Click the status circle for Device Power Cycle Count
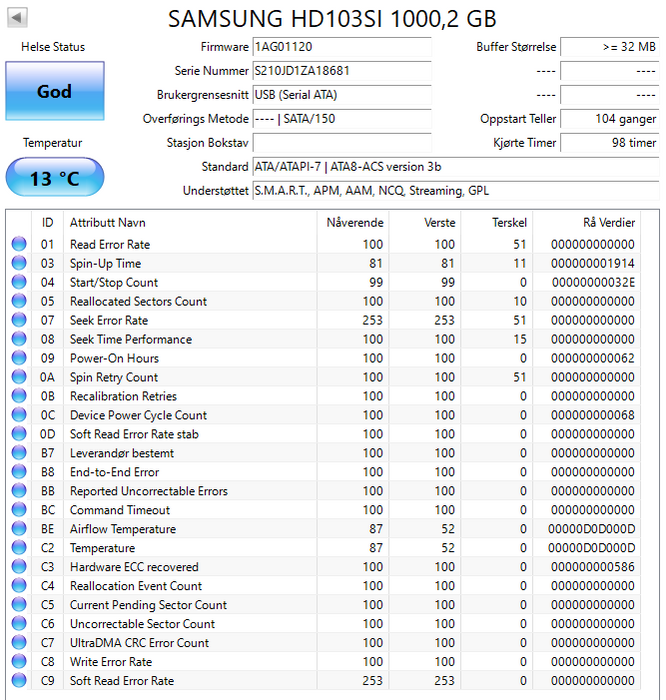This screenshot has width=666, height=700. [19, 415]
